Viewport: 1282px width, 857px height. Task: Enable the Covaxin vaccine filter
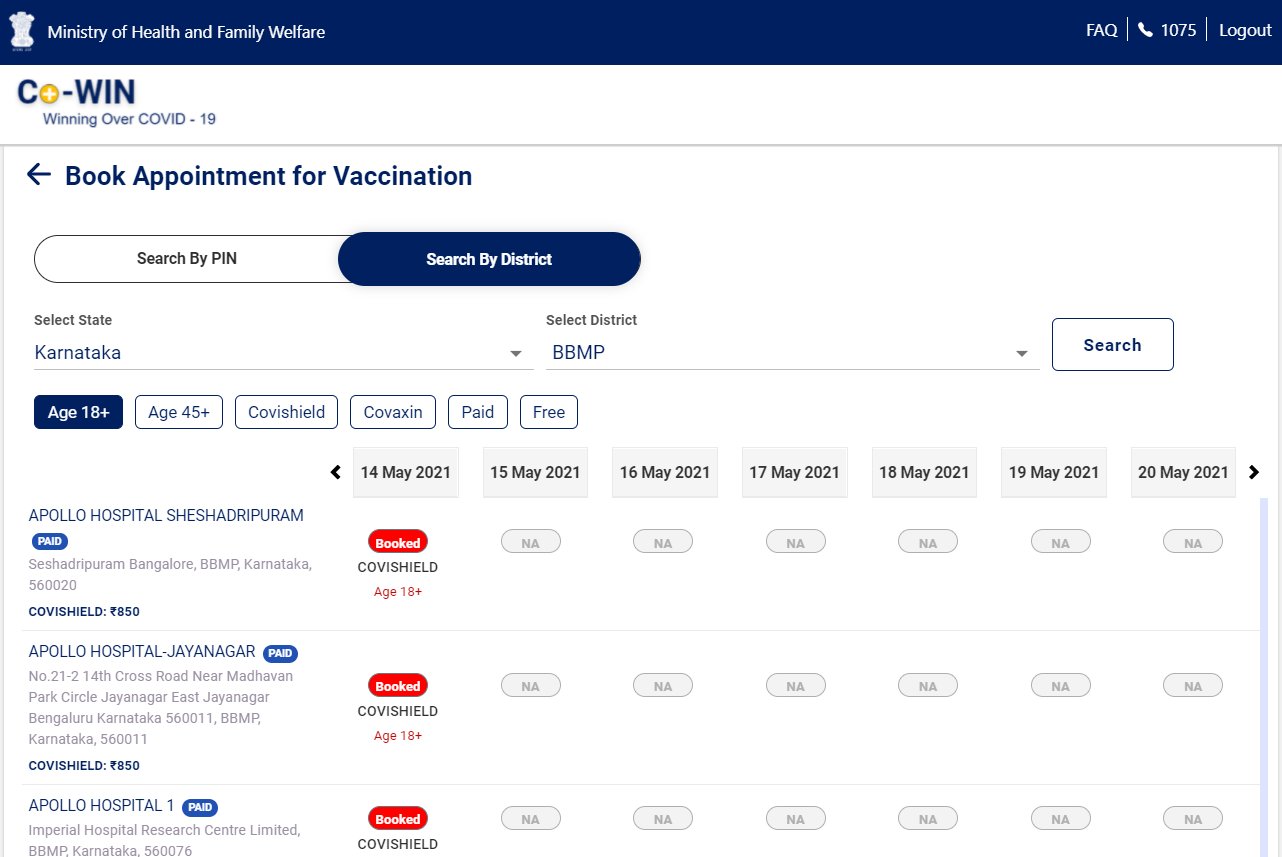[x=392, y=412]
